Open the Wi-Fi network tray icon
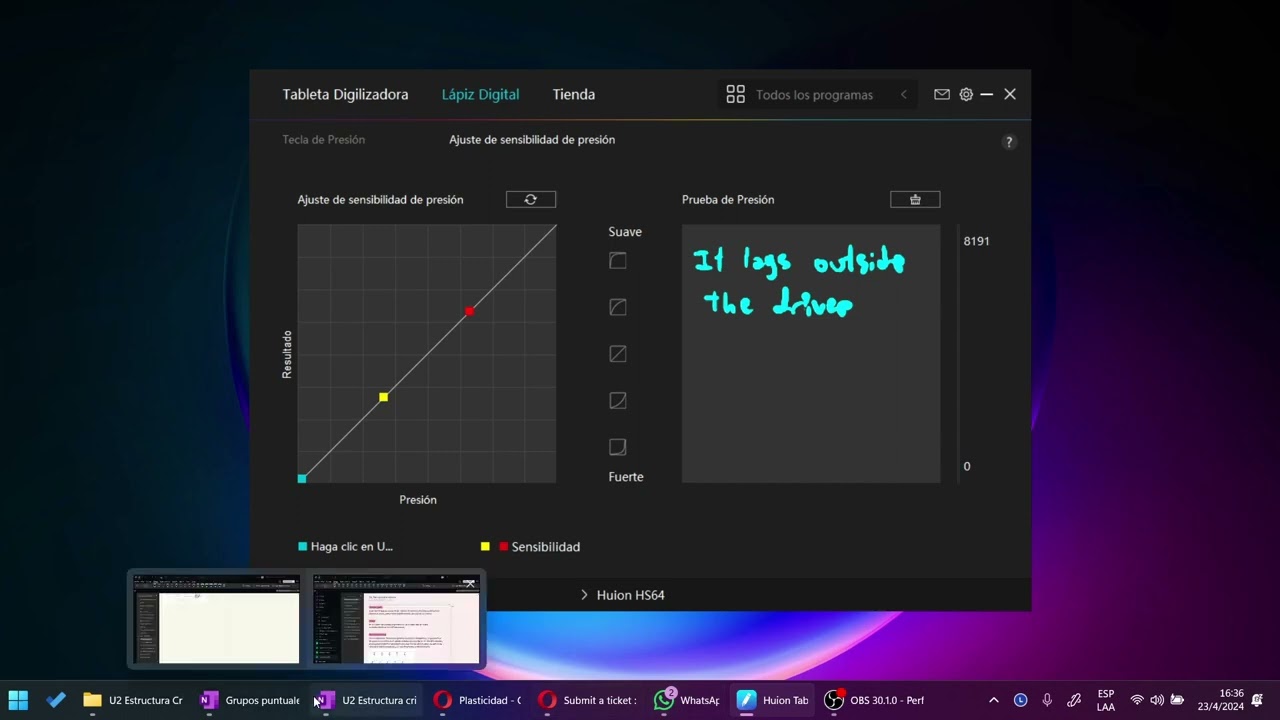Image resolution: width=1280 pixels, height=720 pixels. click(1137, 700)
